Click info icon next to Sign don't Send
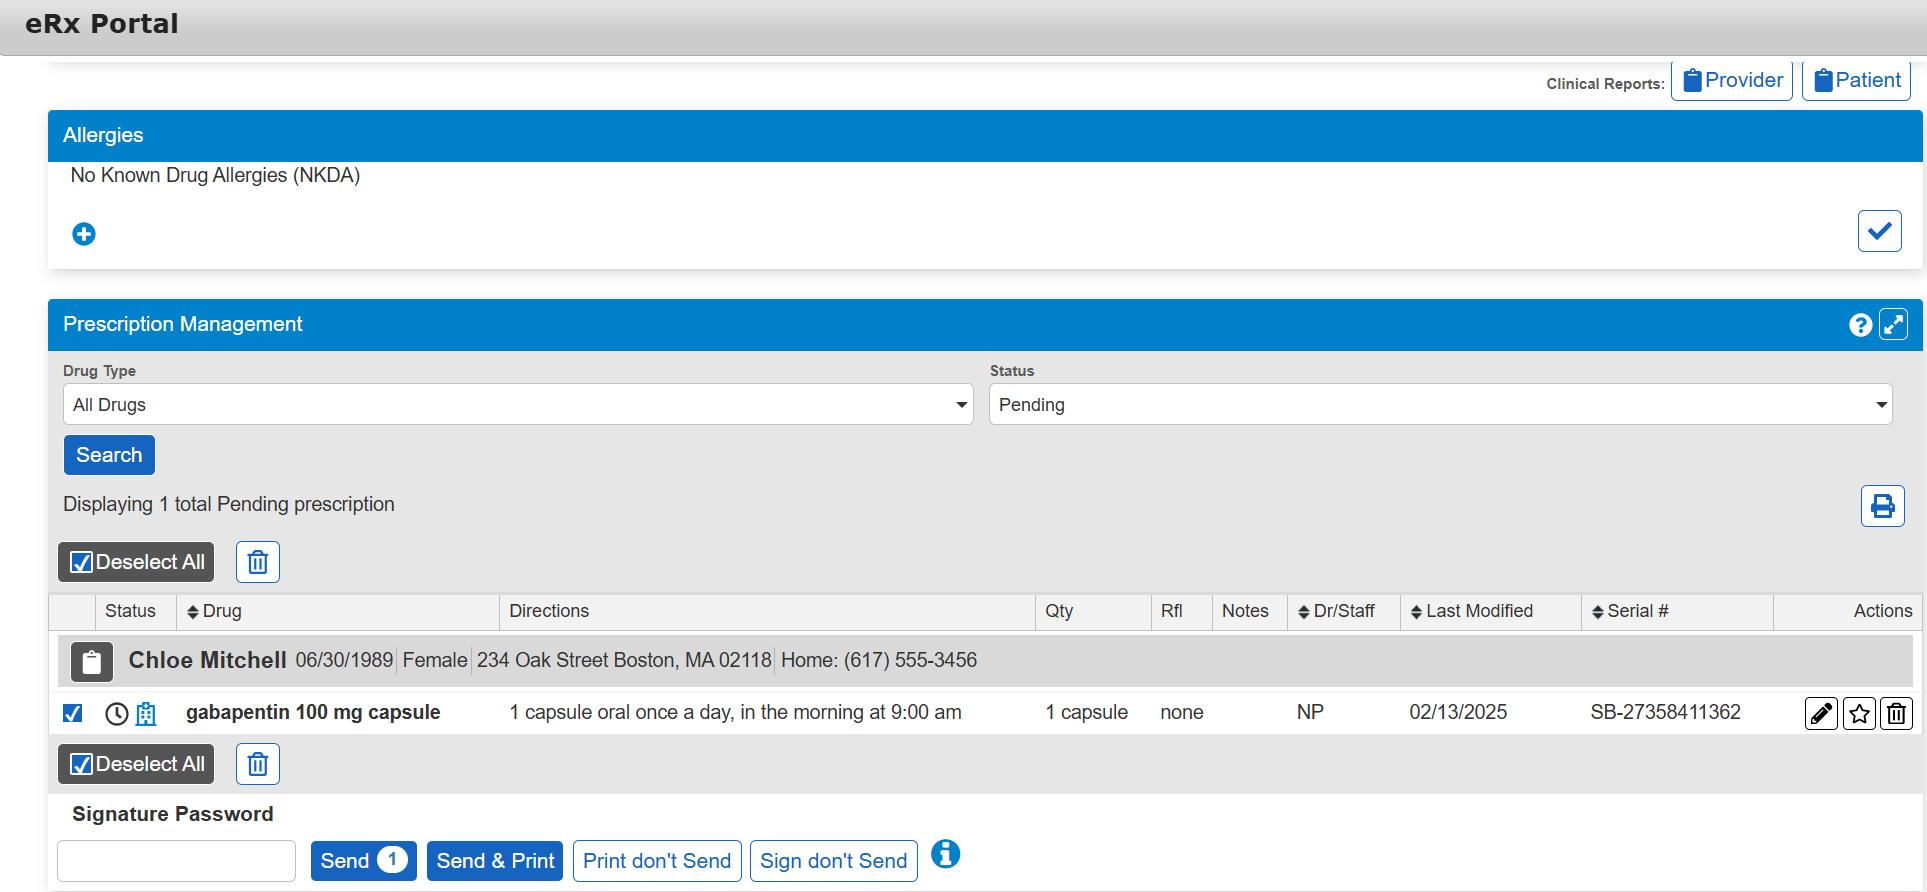This screenshot has height=892, width=1927. [945, 854]
